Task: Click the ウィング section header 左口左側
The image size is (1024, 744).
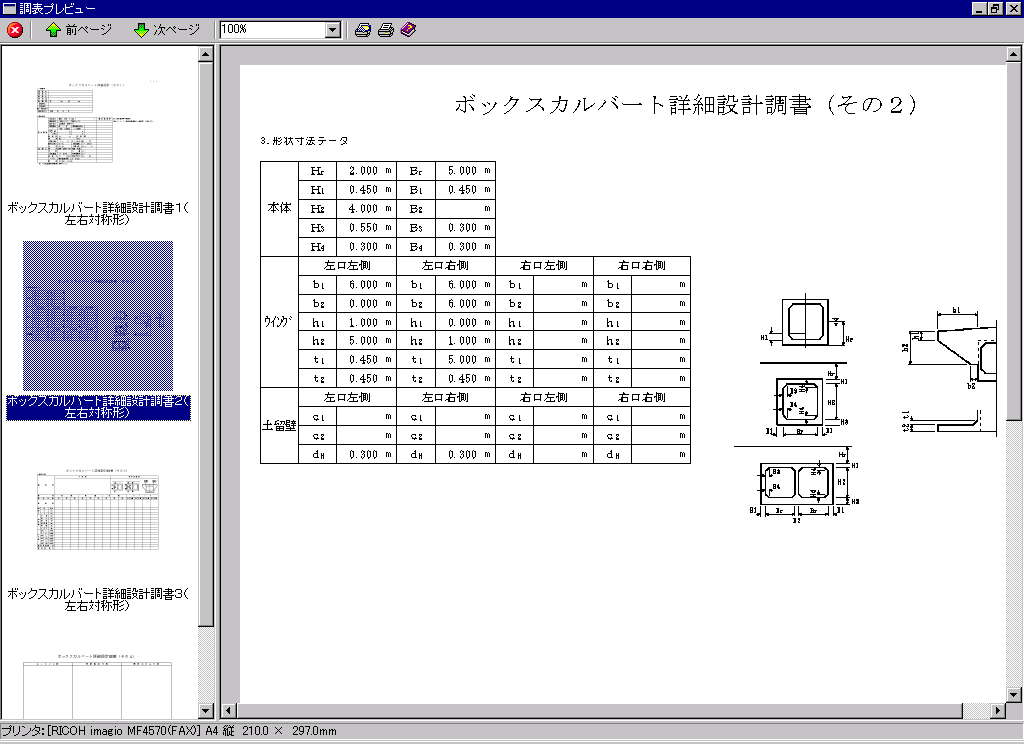Action: [347, 266]
